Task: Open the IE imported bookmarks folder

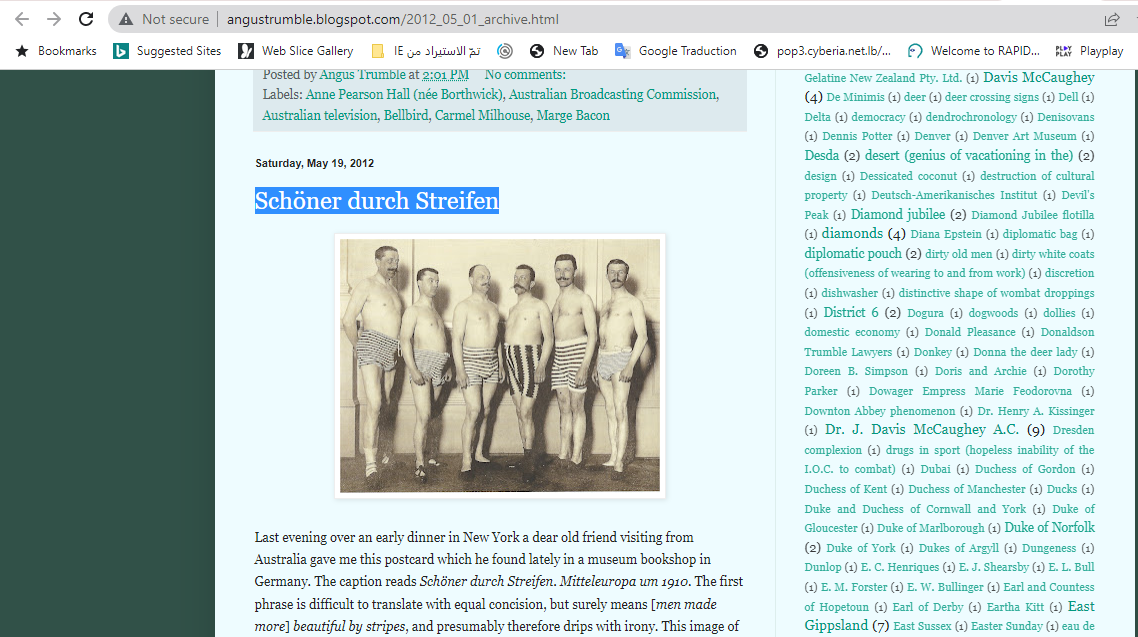Action: click(x=425, y=51)
